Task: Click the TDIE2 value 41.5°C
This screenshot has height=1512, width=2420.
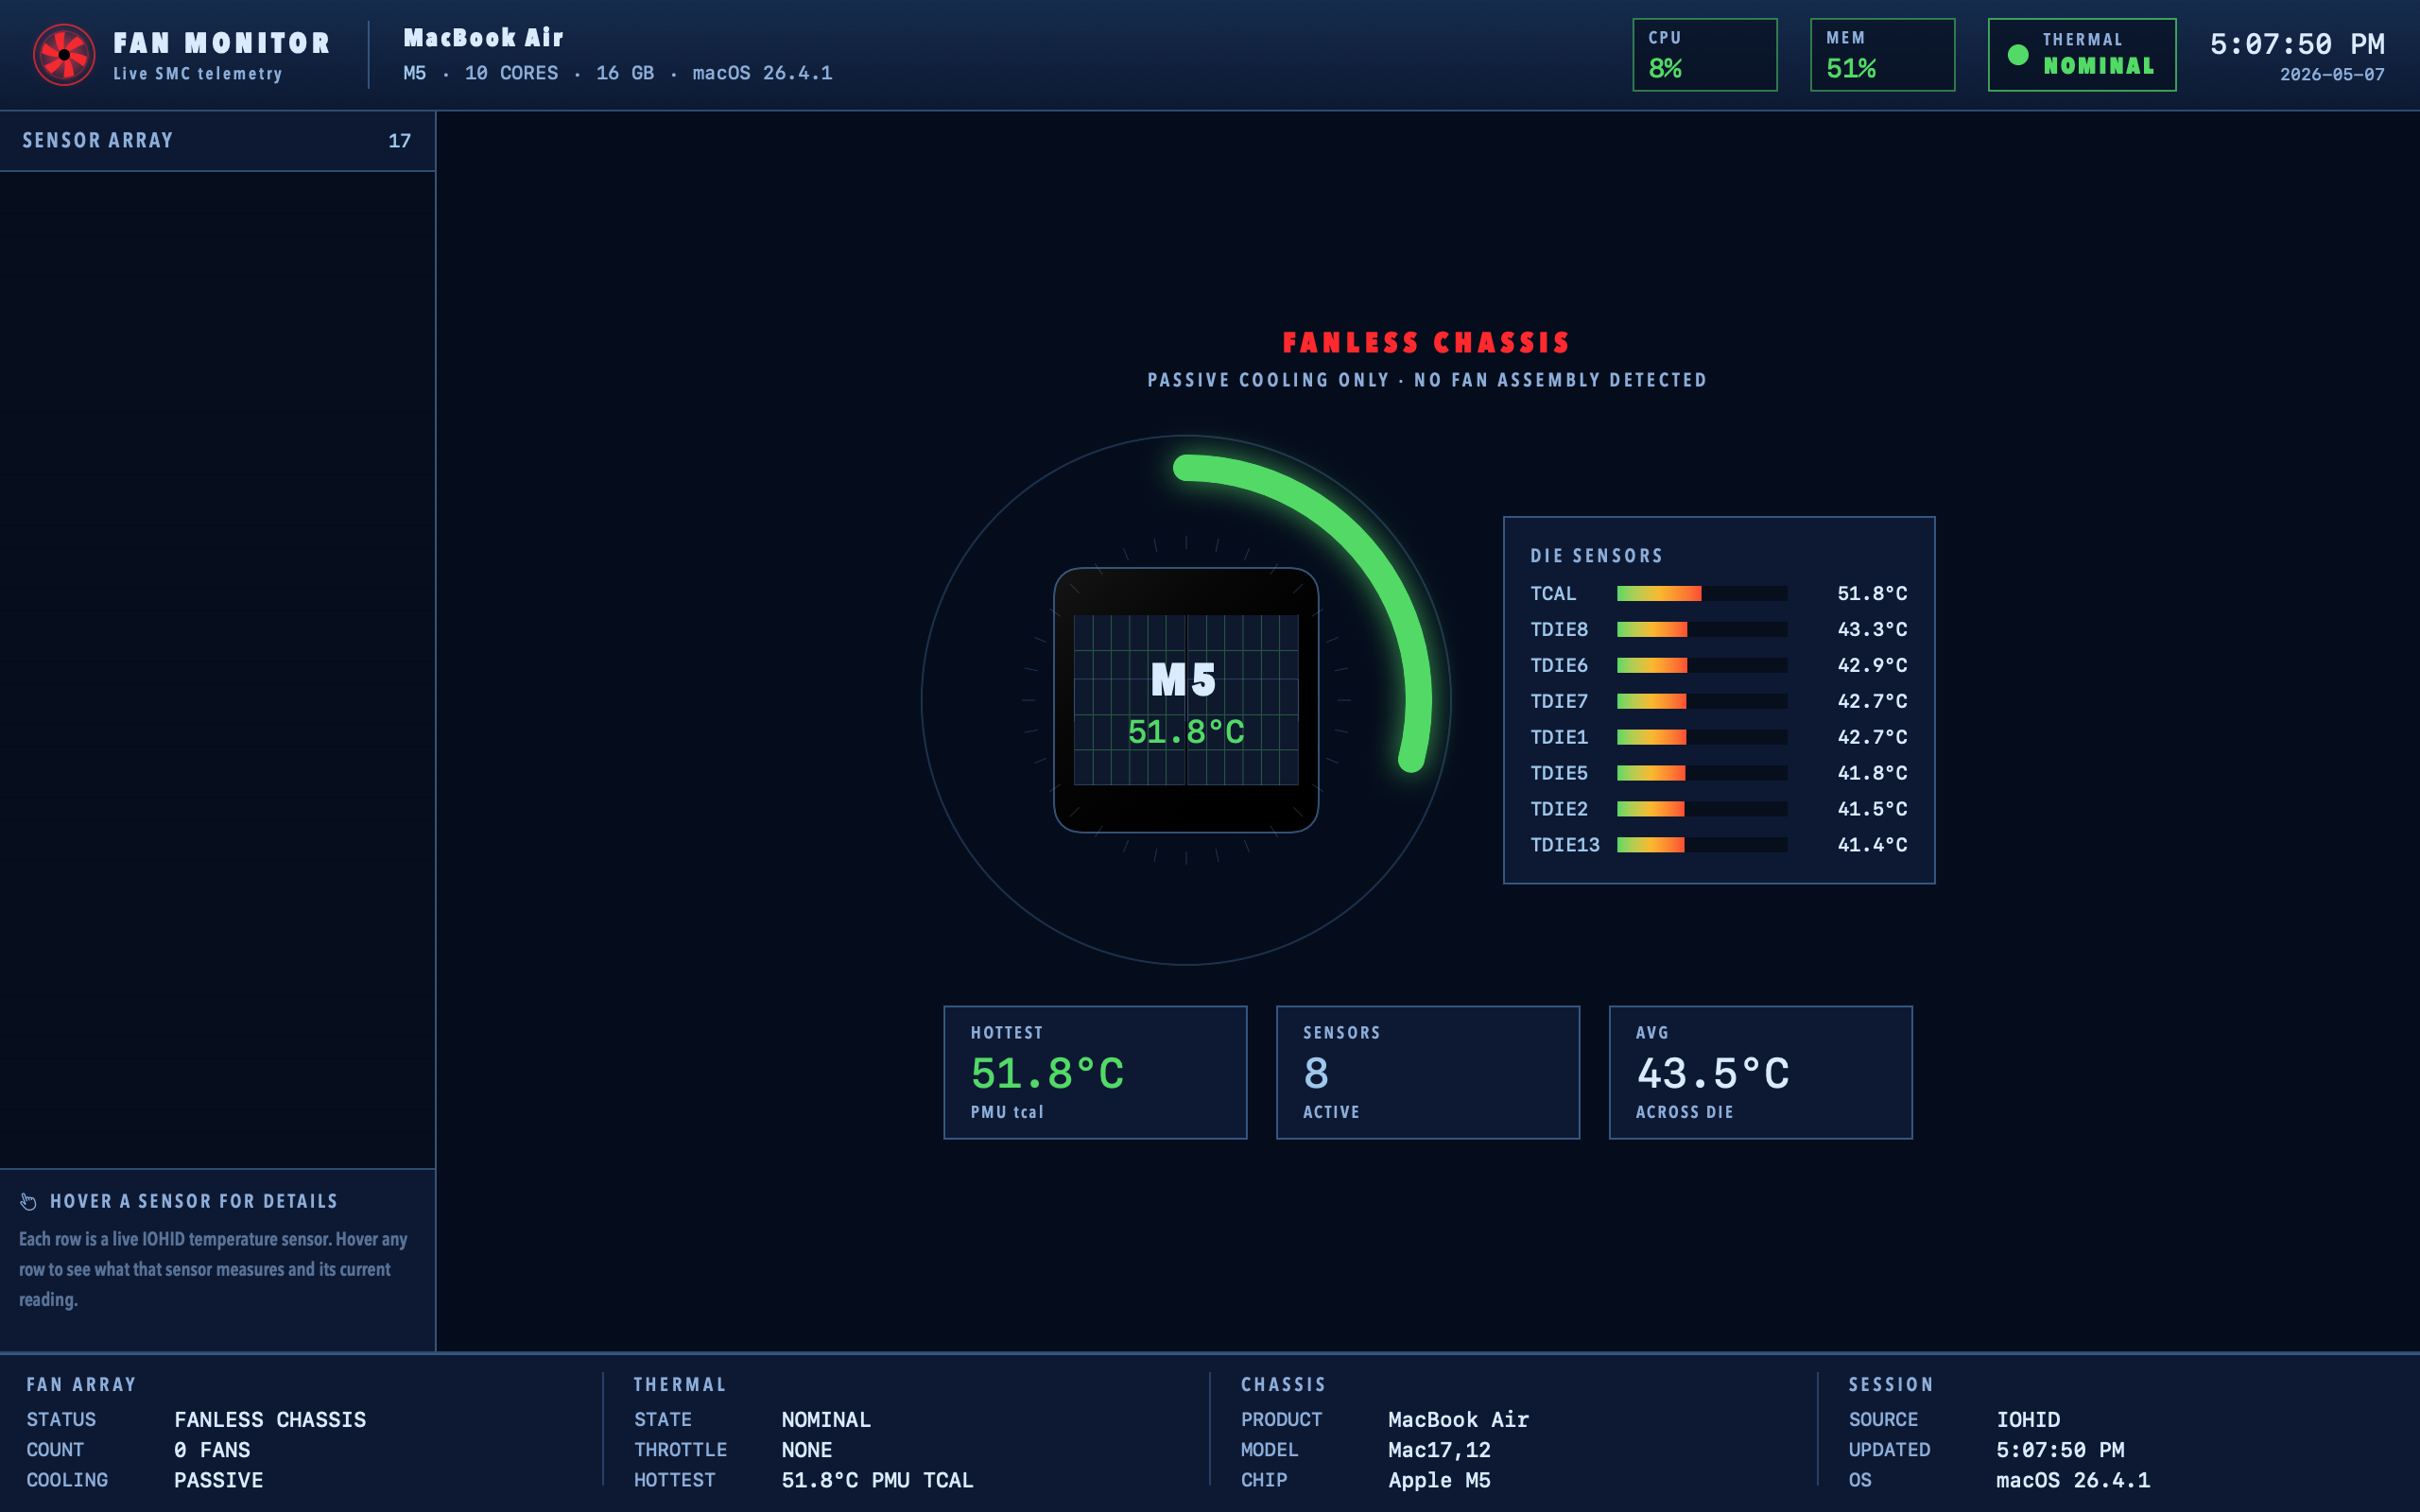Action: pyautogui.click(x=1872, y=809)
